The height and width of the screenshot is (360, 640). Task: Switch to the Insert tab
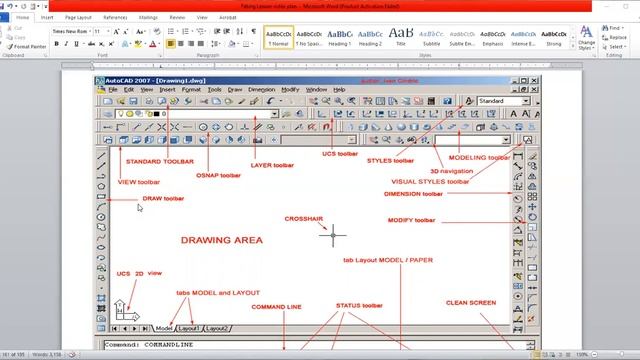[47, 18]
